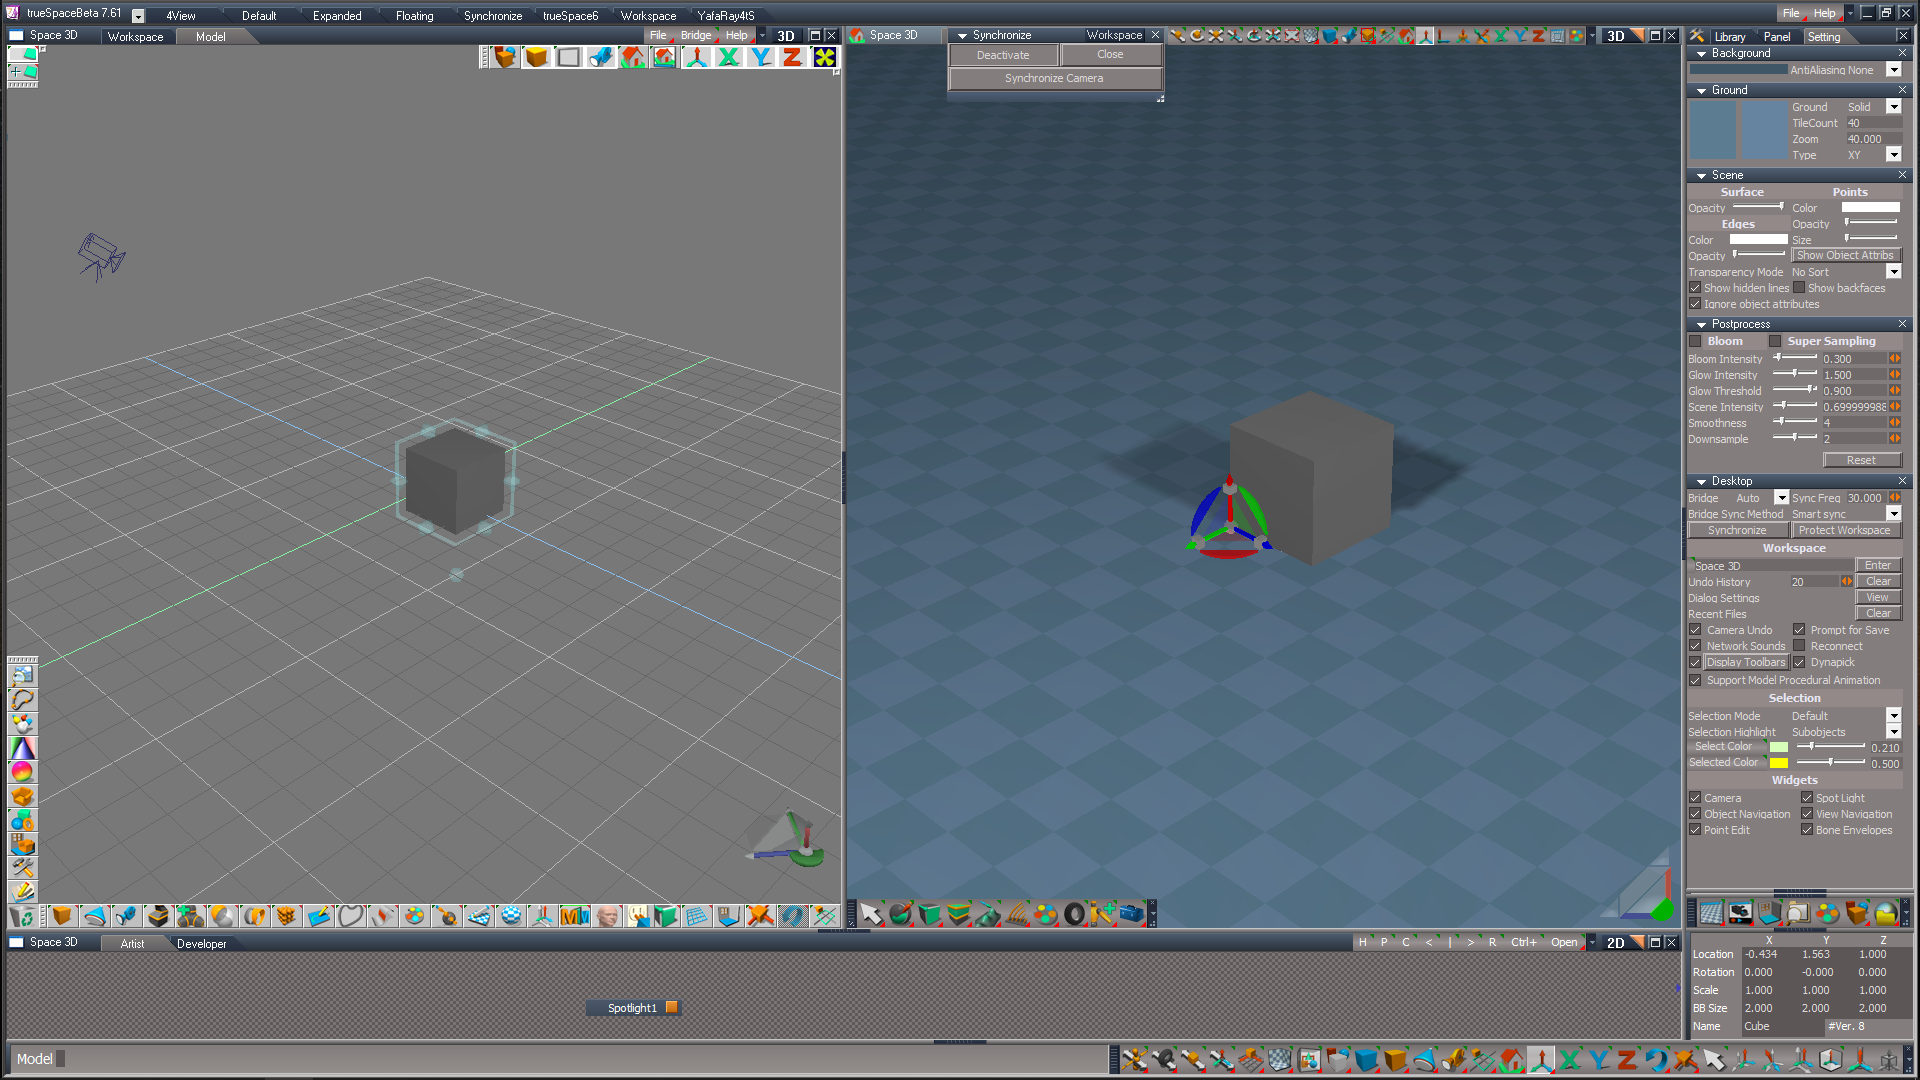Enable the Bloom checkbox
The height and width of the screenshot is (1080, 1920).
coord(1695,341)
